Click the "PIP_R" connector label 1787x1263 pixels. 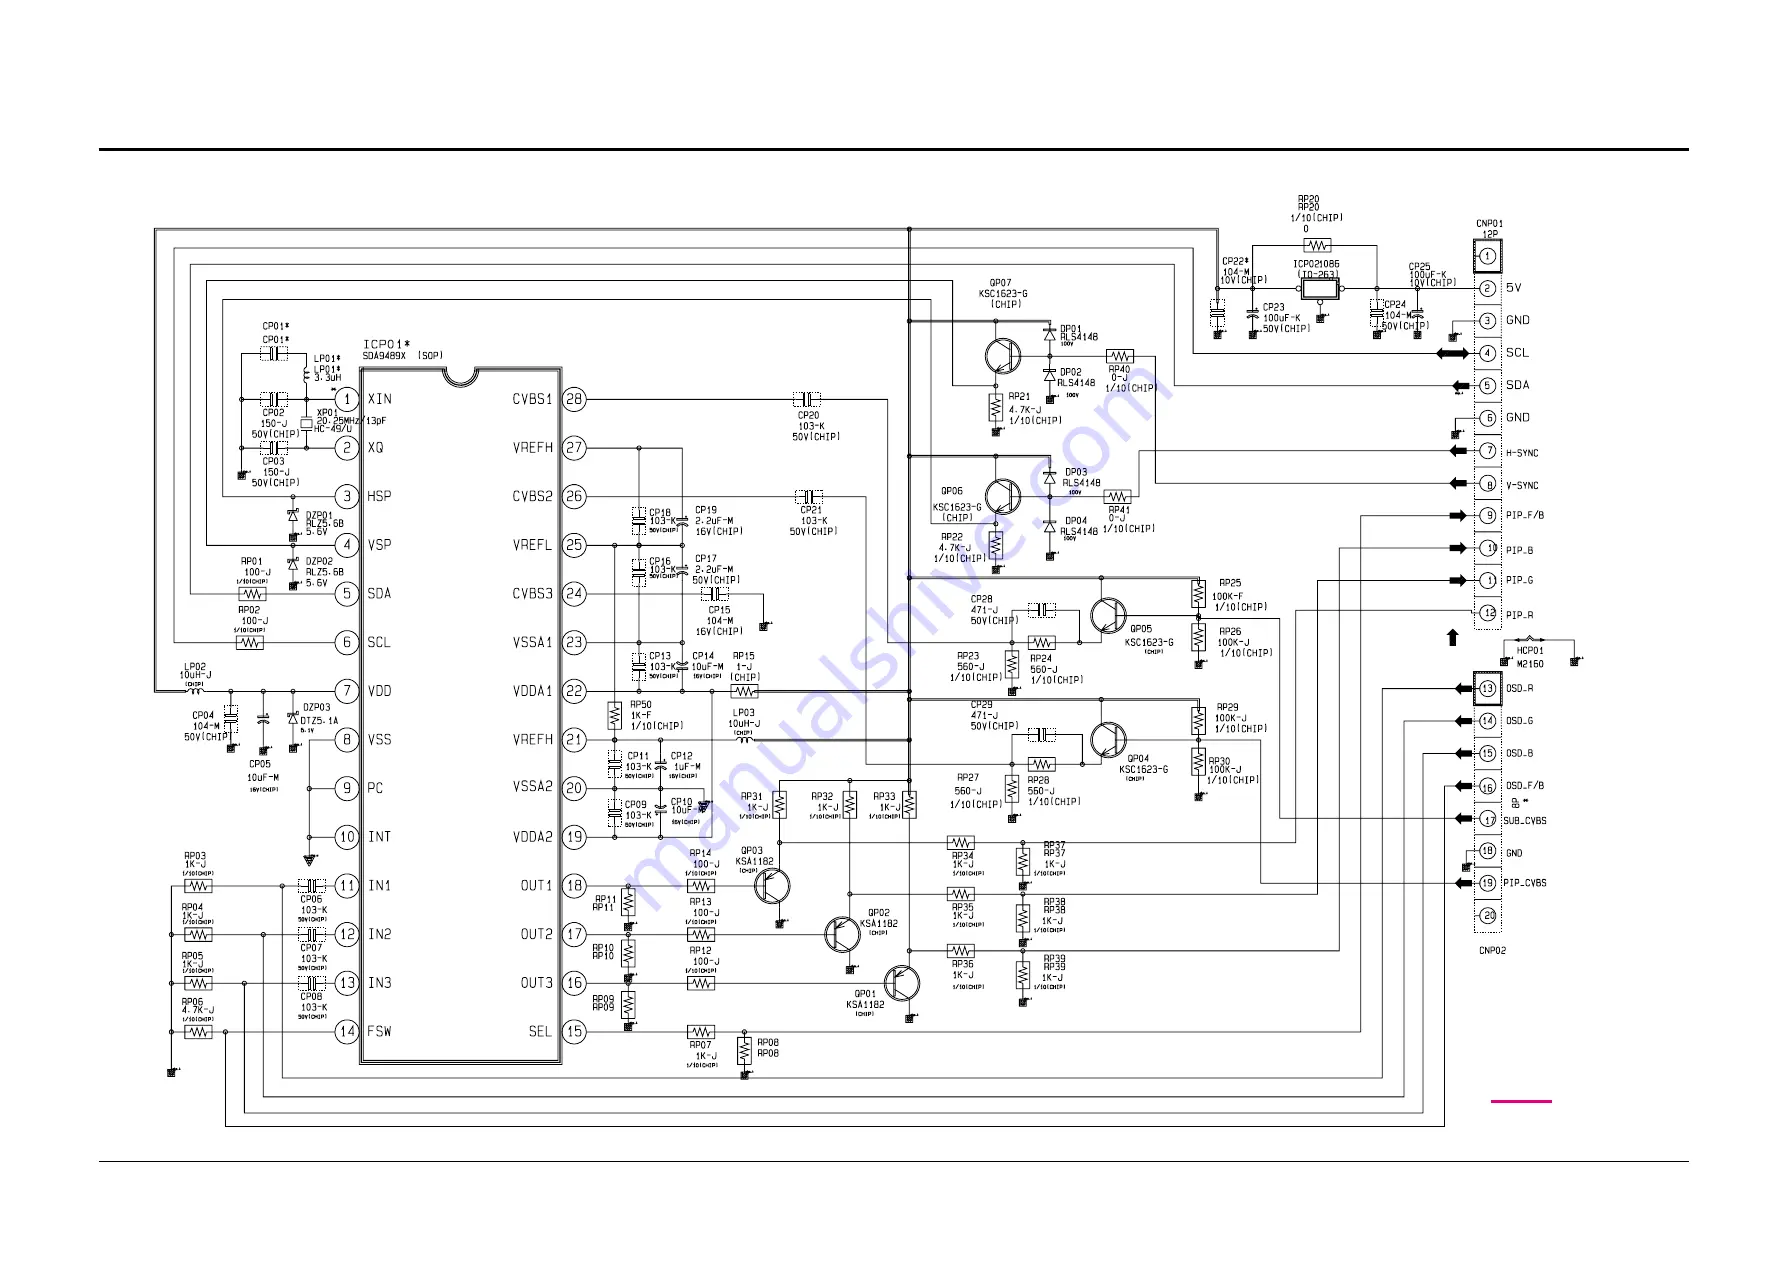pos(1520,615)
